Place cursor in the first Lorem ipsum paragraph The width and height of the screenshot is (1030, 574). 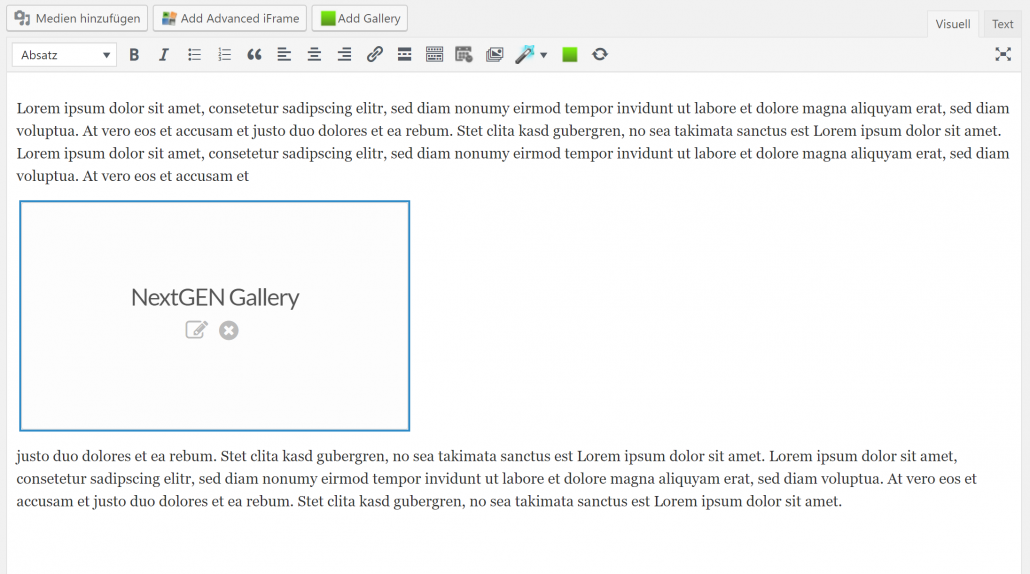click(x=512, y=142)
